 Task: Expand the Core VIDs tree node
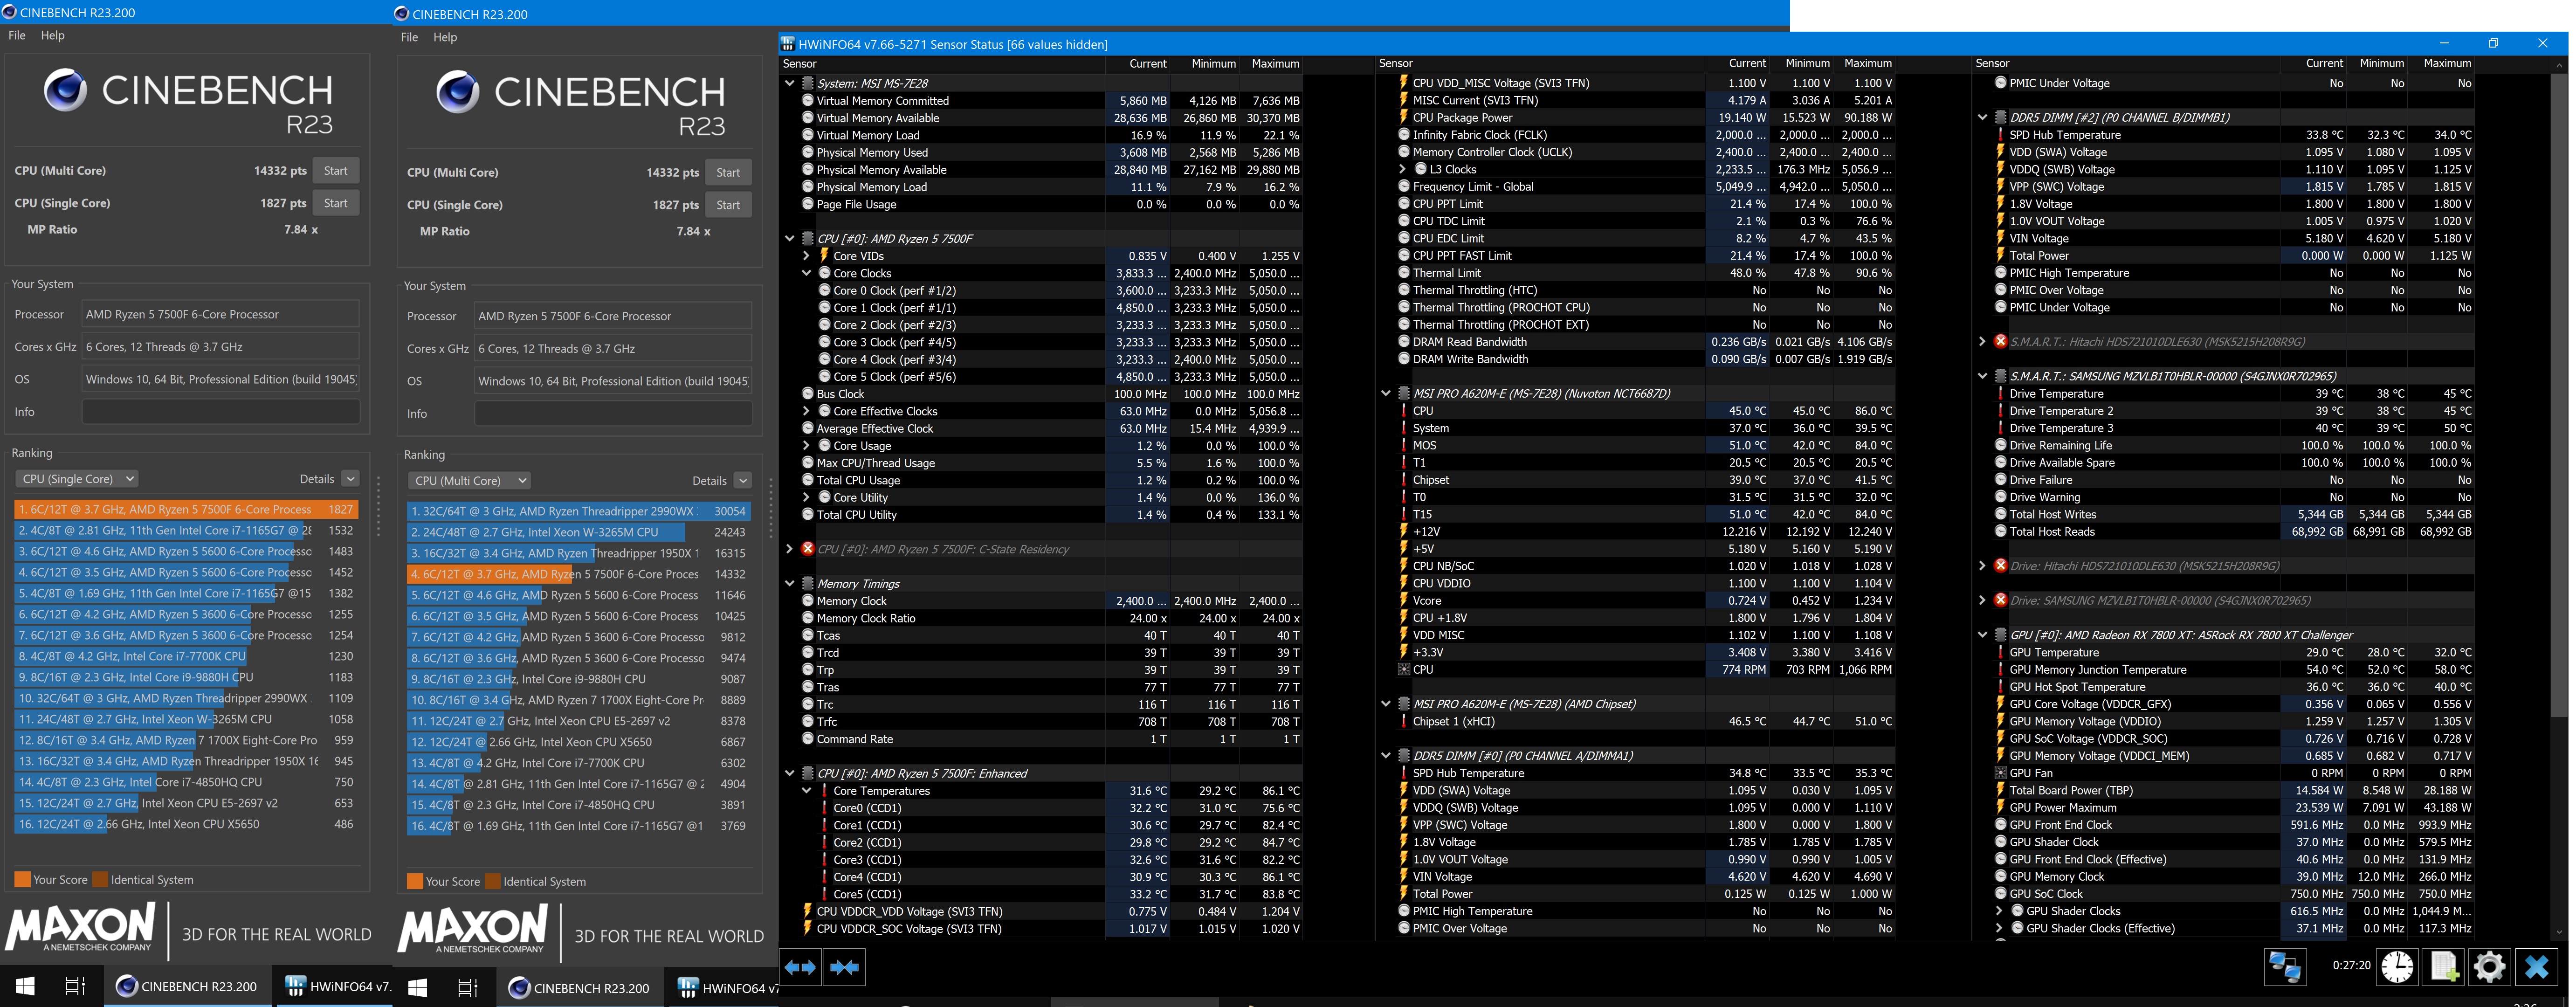tap(806, 256)
